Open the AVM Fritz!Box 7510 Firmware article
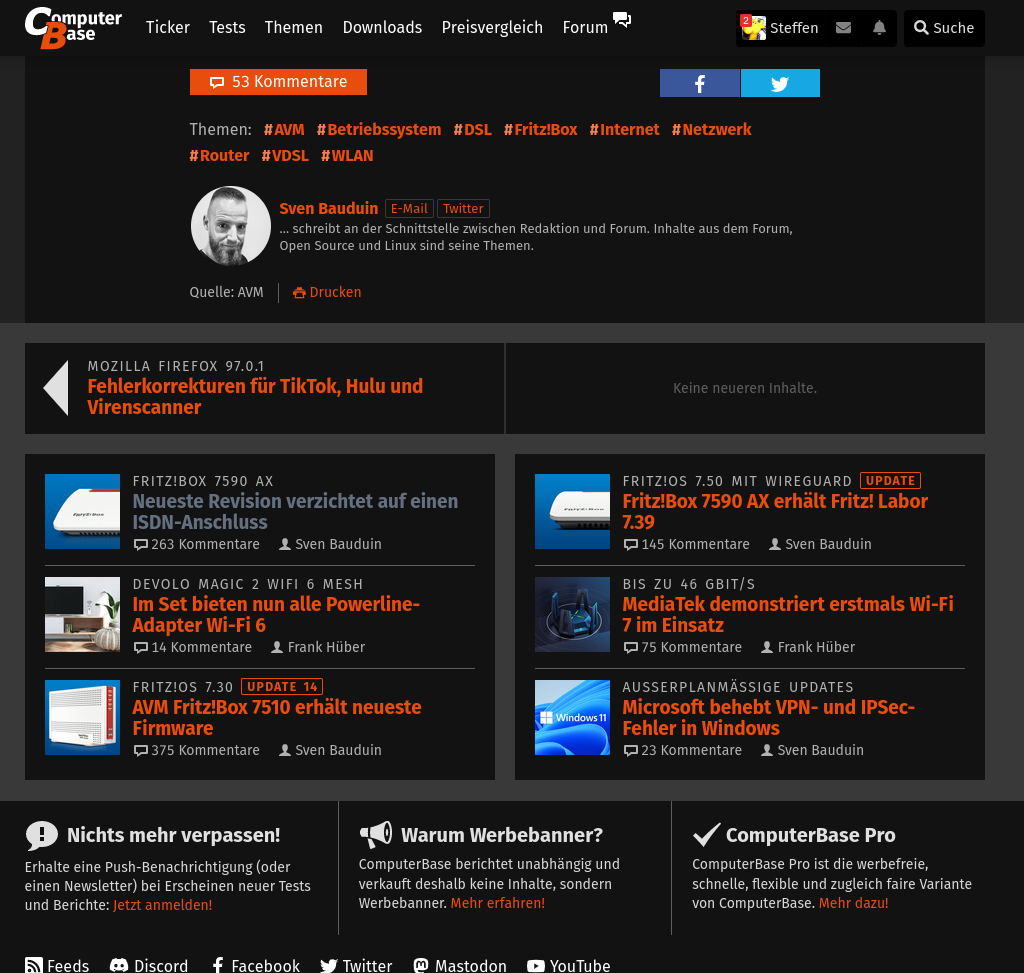1024x973 pixels. pos(277,718)
